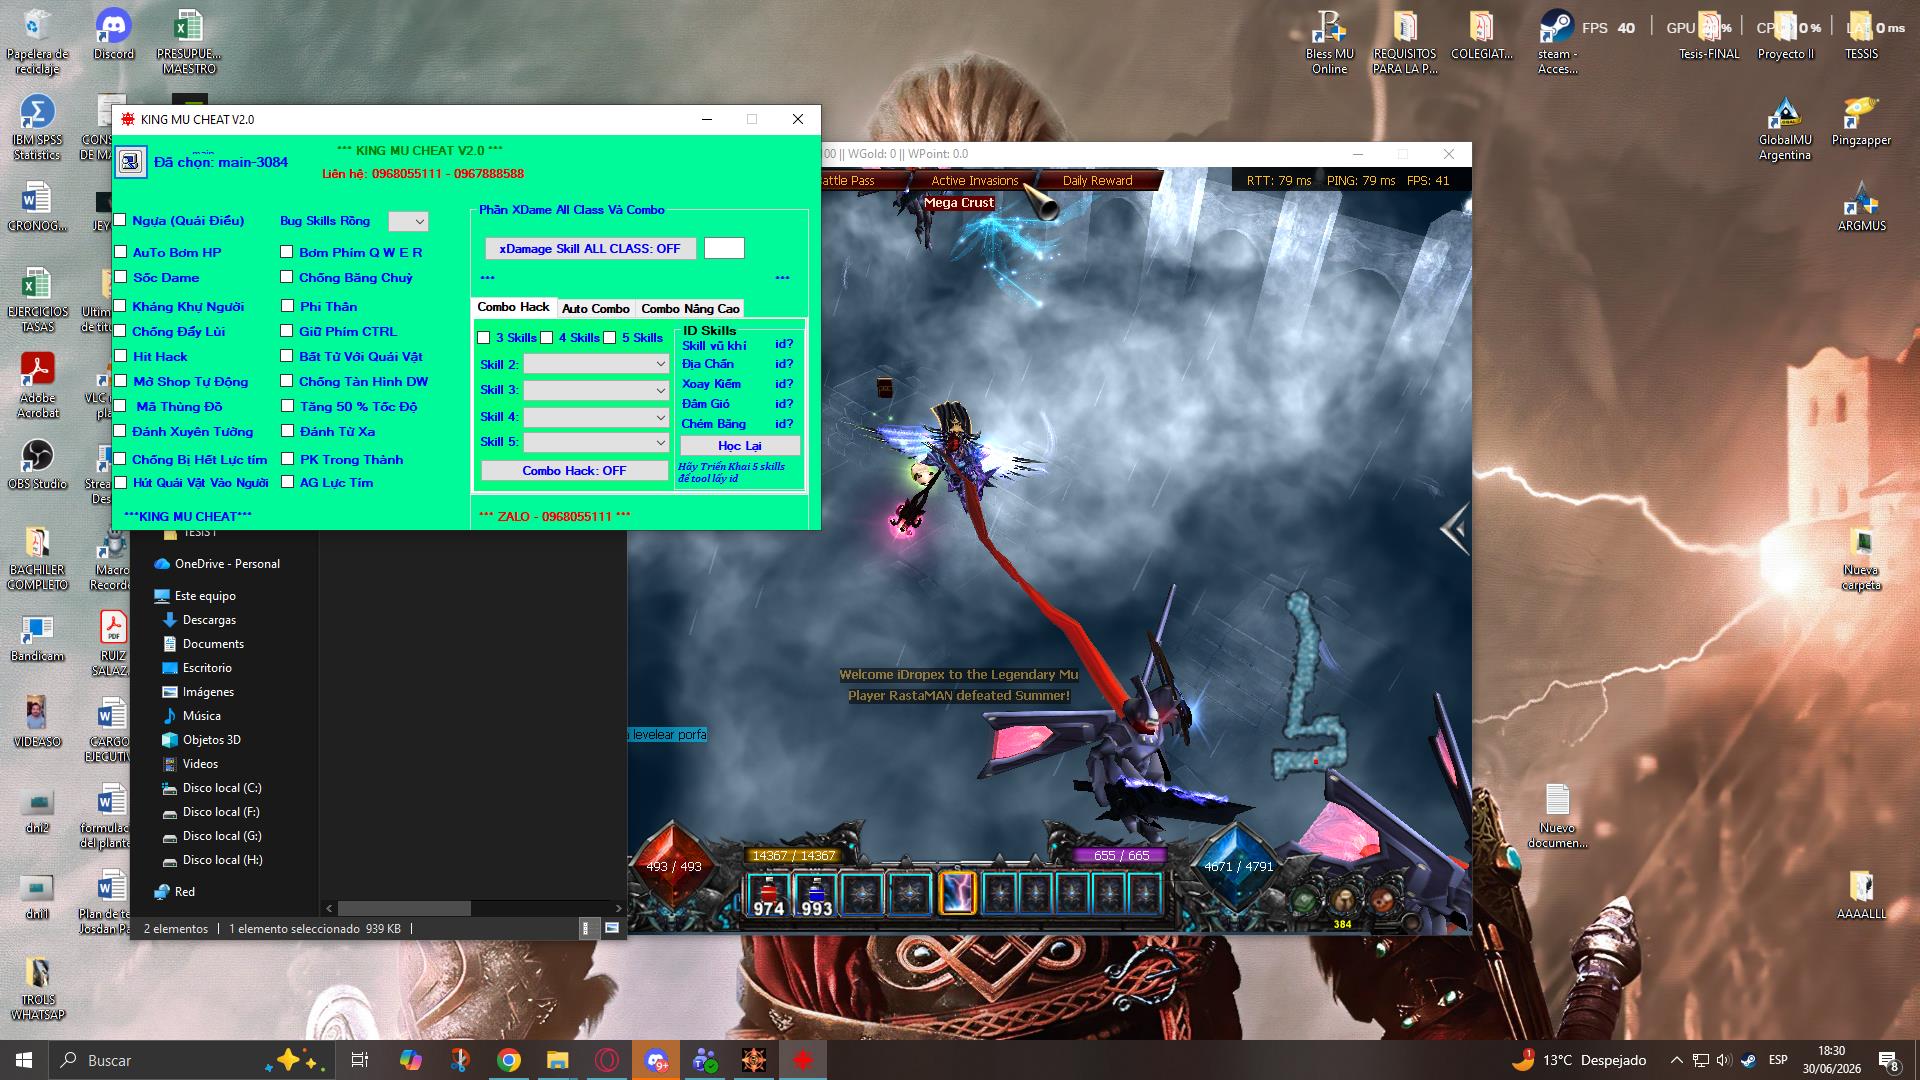Open the Skill 2 dropdown
Image resolution: width=1920 pixels, height=1080 pixels.
[x=596, y=364]
